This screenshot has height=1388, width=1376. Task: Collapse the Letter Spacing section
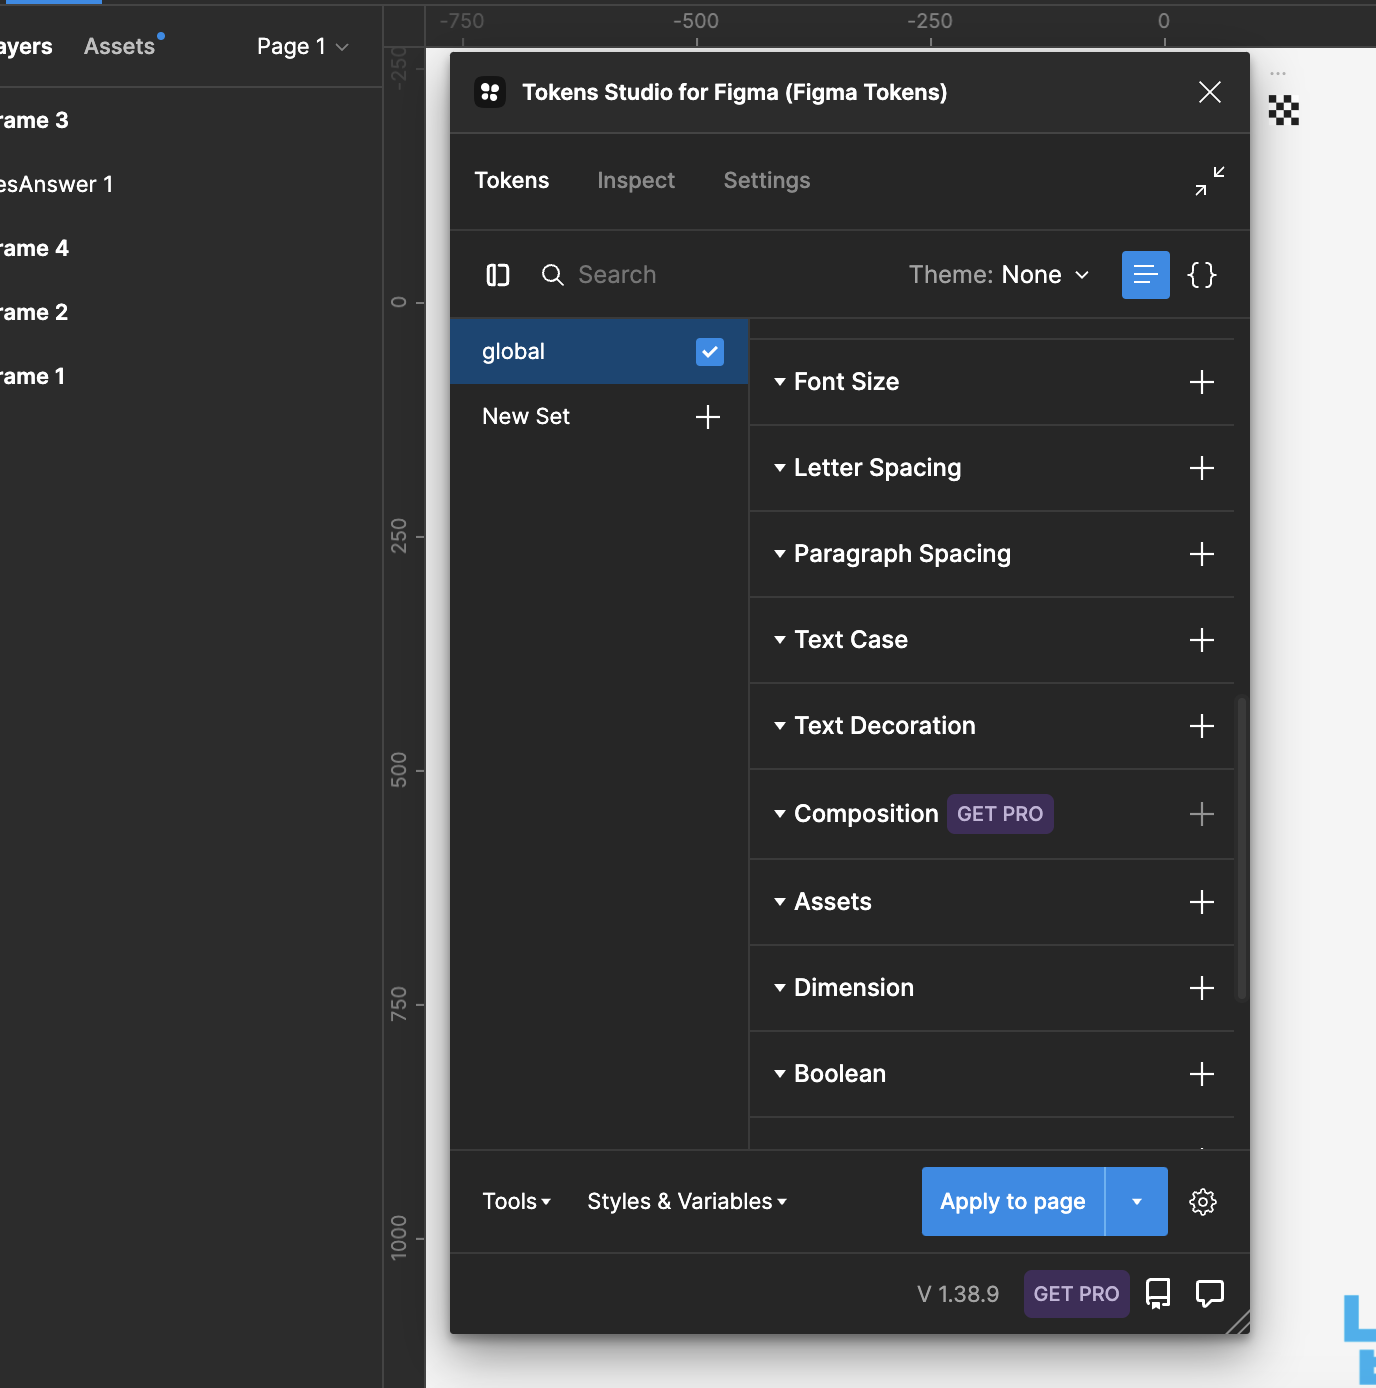780,468
